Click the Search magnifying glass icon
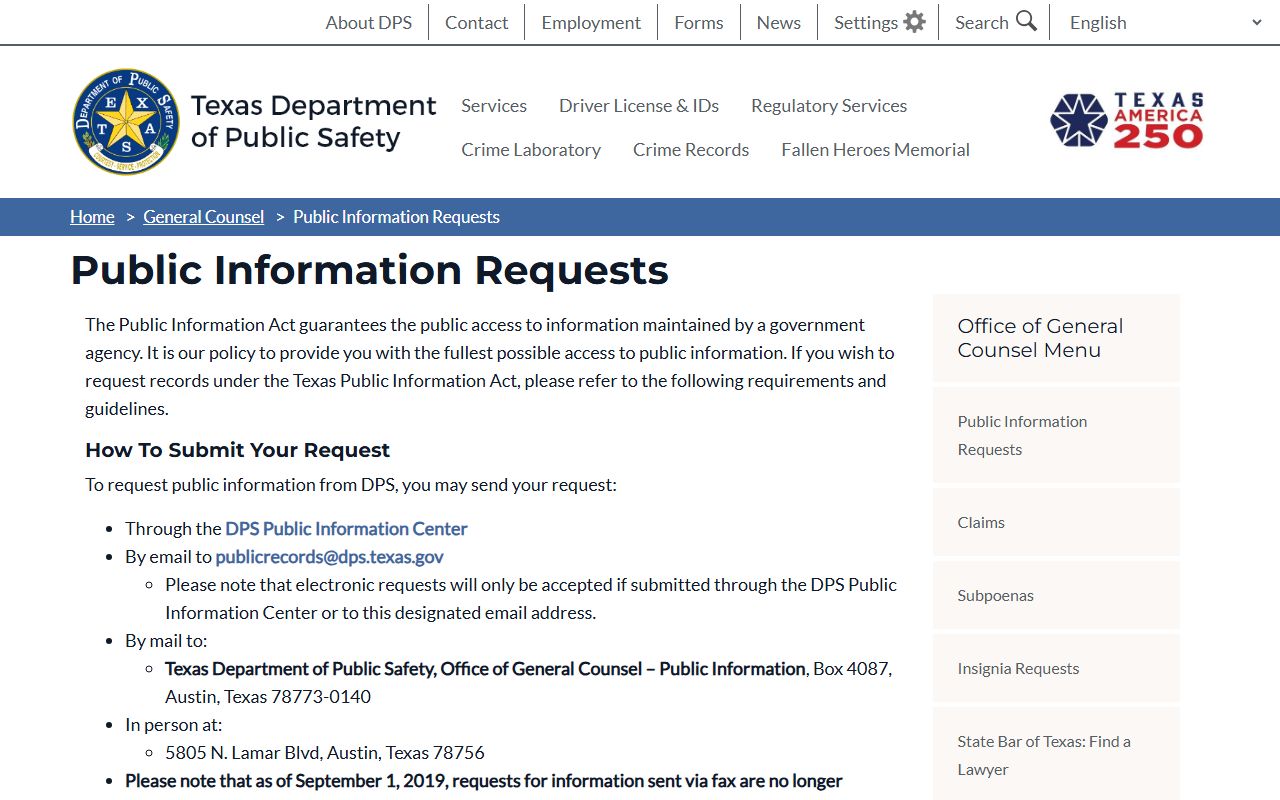 point(1027,21)
